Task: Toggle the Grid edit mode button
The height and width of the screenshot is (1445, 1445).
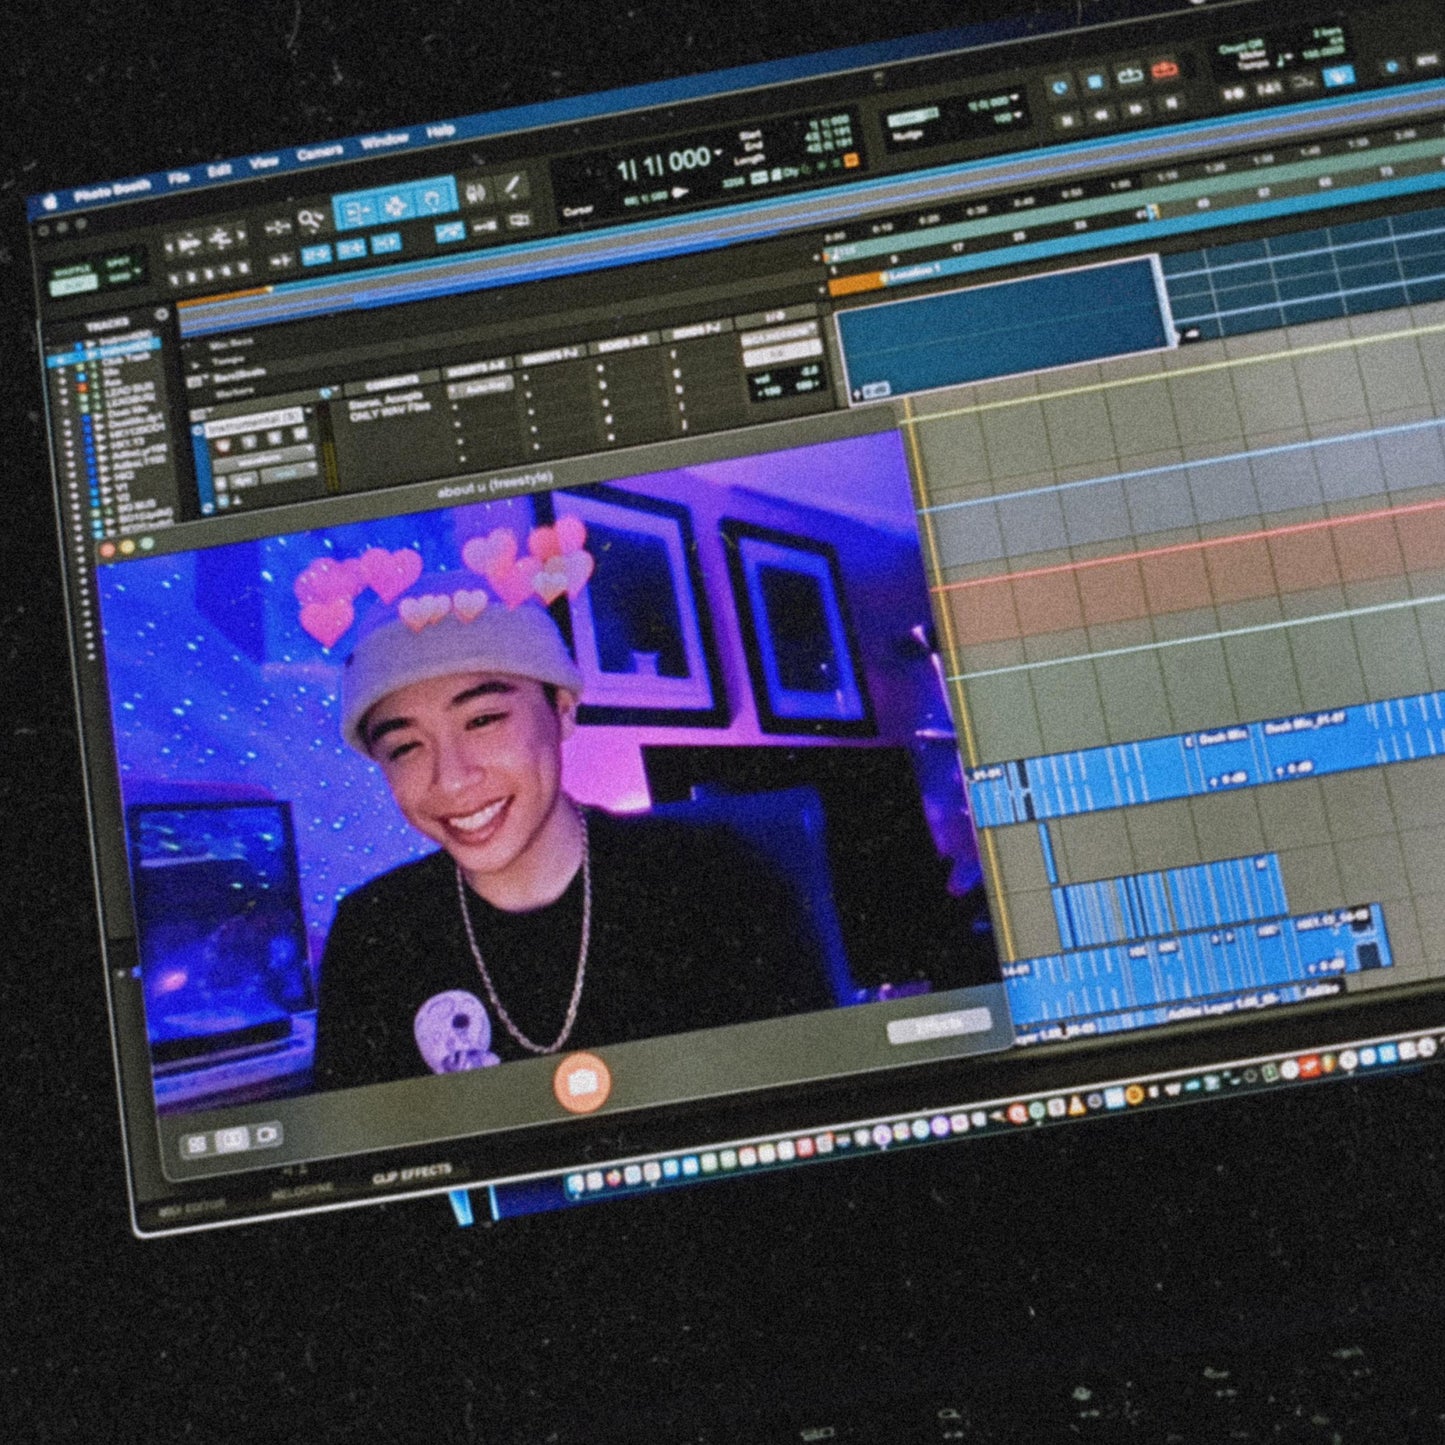Action: 119,277
